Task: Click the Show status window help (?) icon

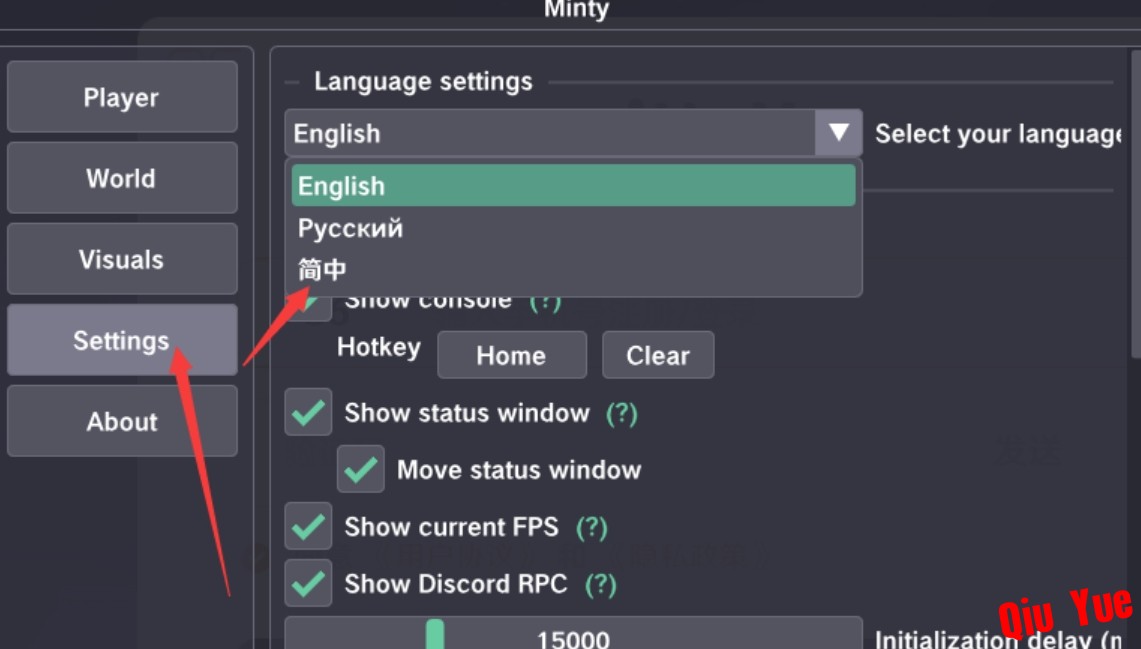Action: [622, 413]
